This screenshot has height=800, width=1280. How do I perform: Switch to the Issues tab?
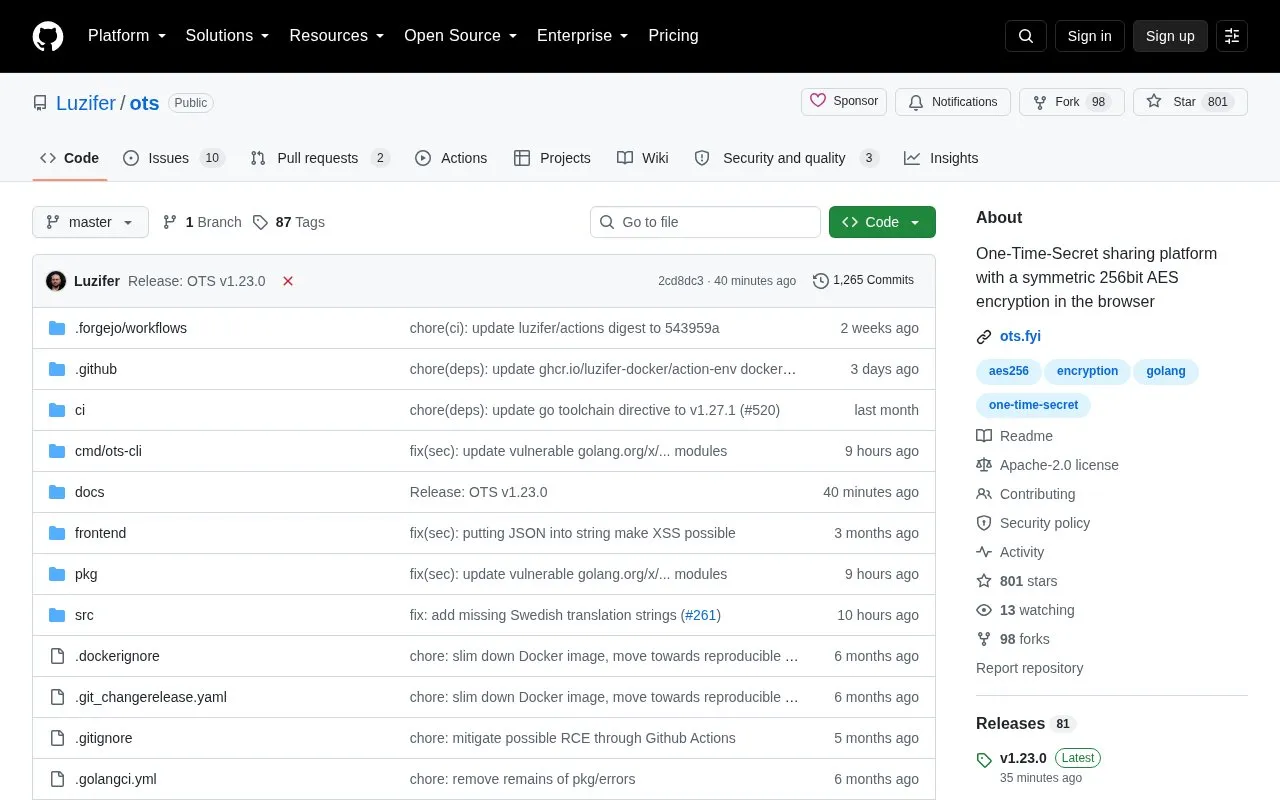pos(174,158)
